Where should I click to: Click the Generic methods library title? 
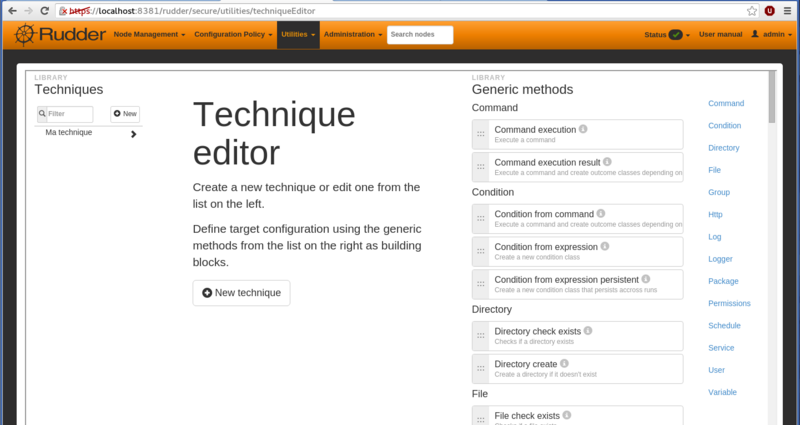click(x=522, y=89)
